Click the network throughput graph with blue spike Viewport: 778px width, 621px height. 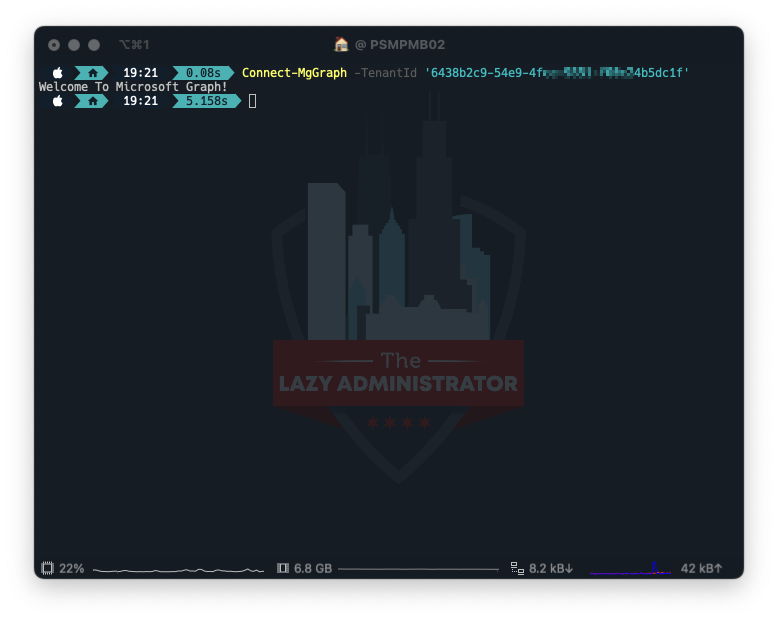point(630,568)
